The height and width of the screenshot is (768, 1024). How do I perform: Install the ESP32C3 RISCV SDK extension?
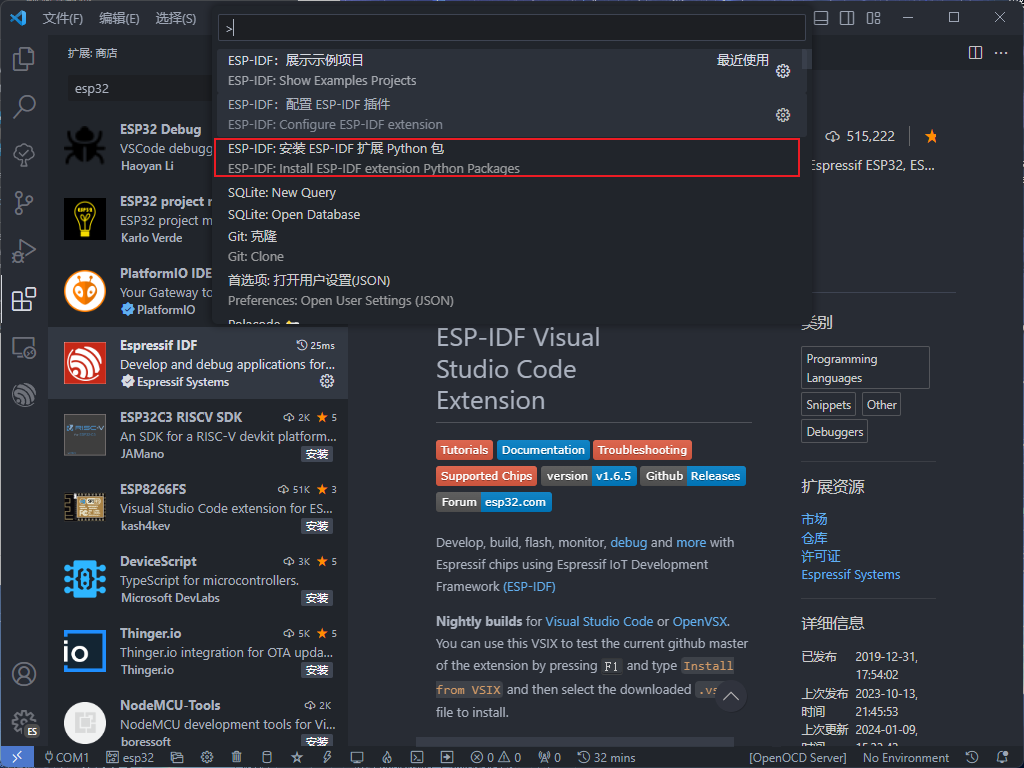(317, 454)
